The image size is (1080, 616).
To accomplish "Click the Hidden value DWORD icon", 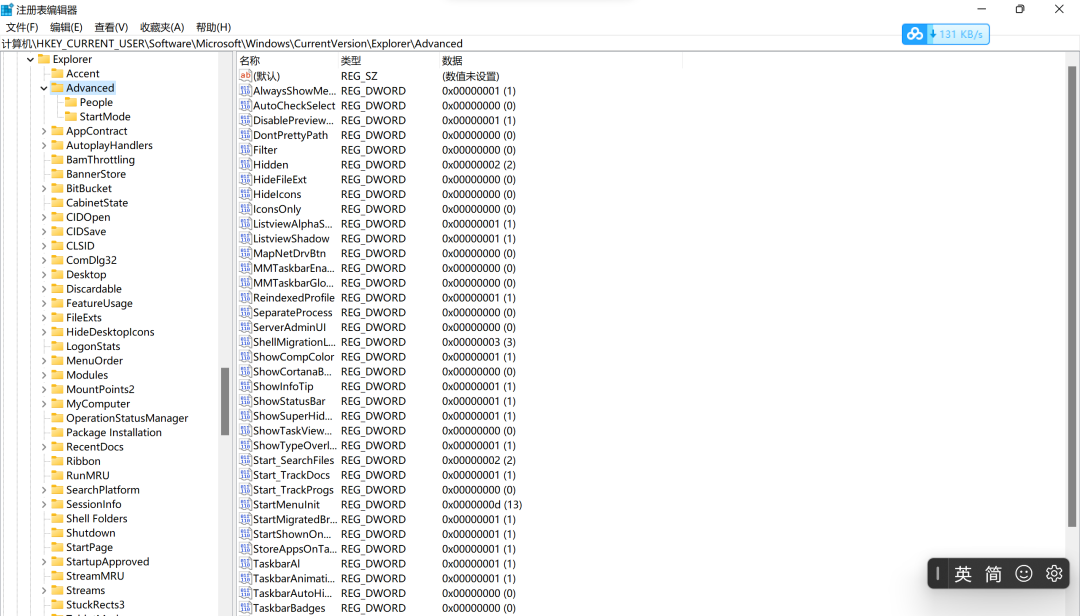I will coord(245,165).
